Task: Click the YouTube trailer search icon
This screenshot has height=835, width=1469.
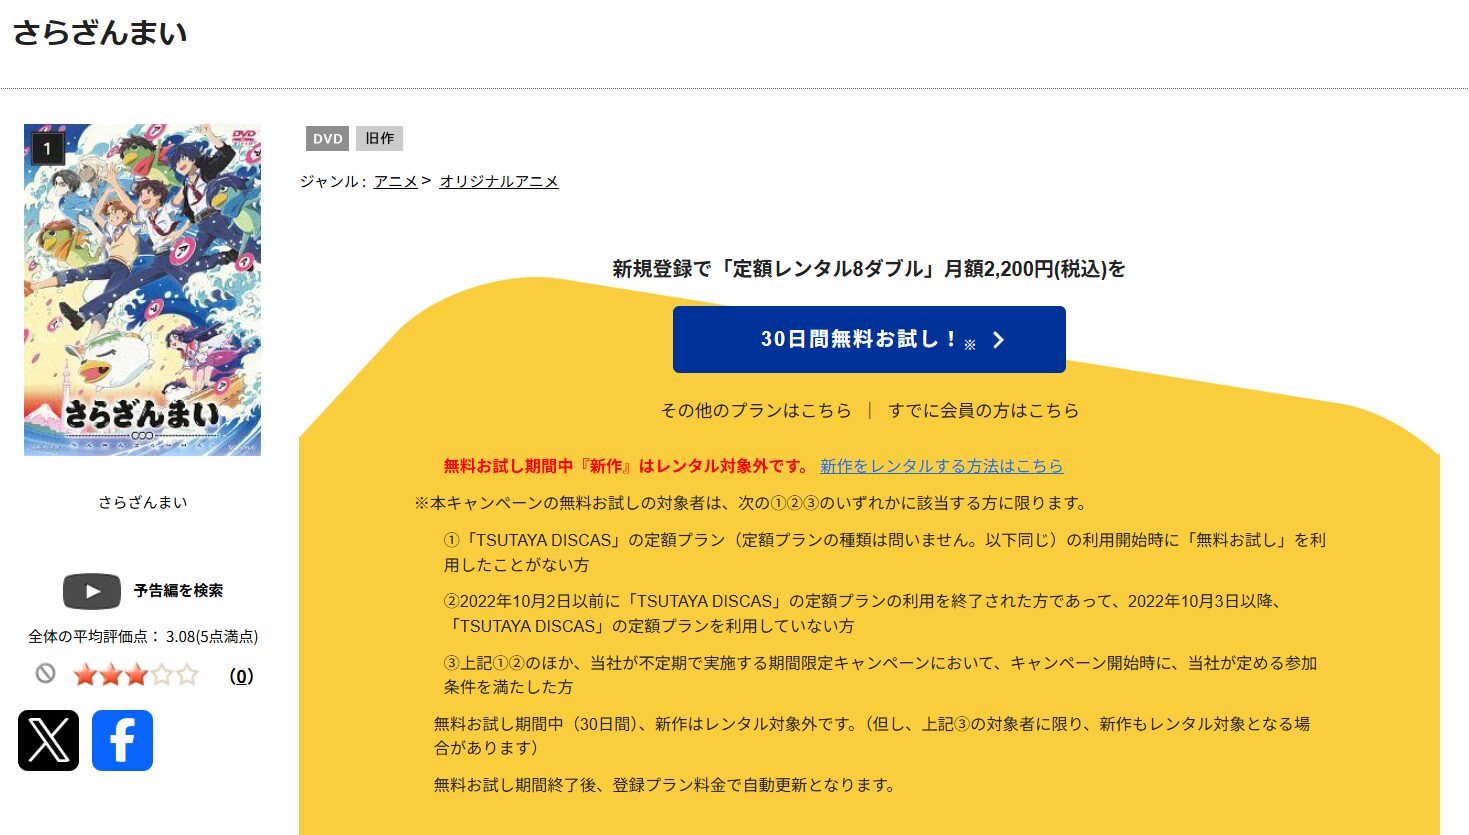Action: [91, 591]
